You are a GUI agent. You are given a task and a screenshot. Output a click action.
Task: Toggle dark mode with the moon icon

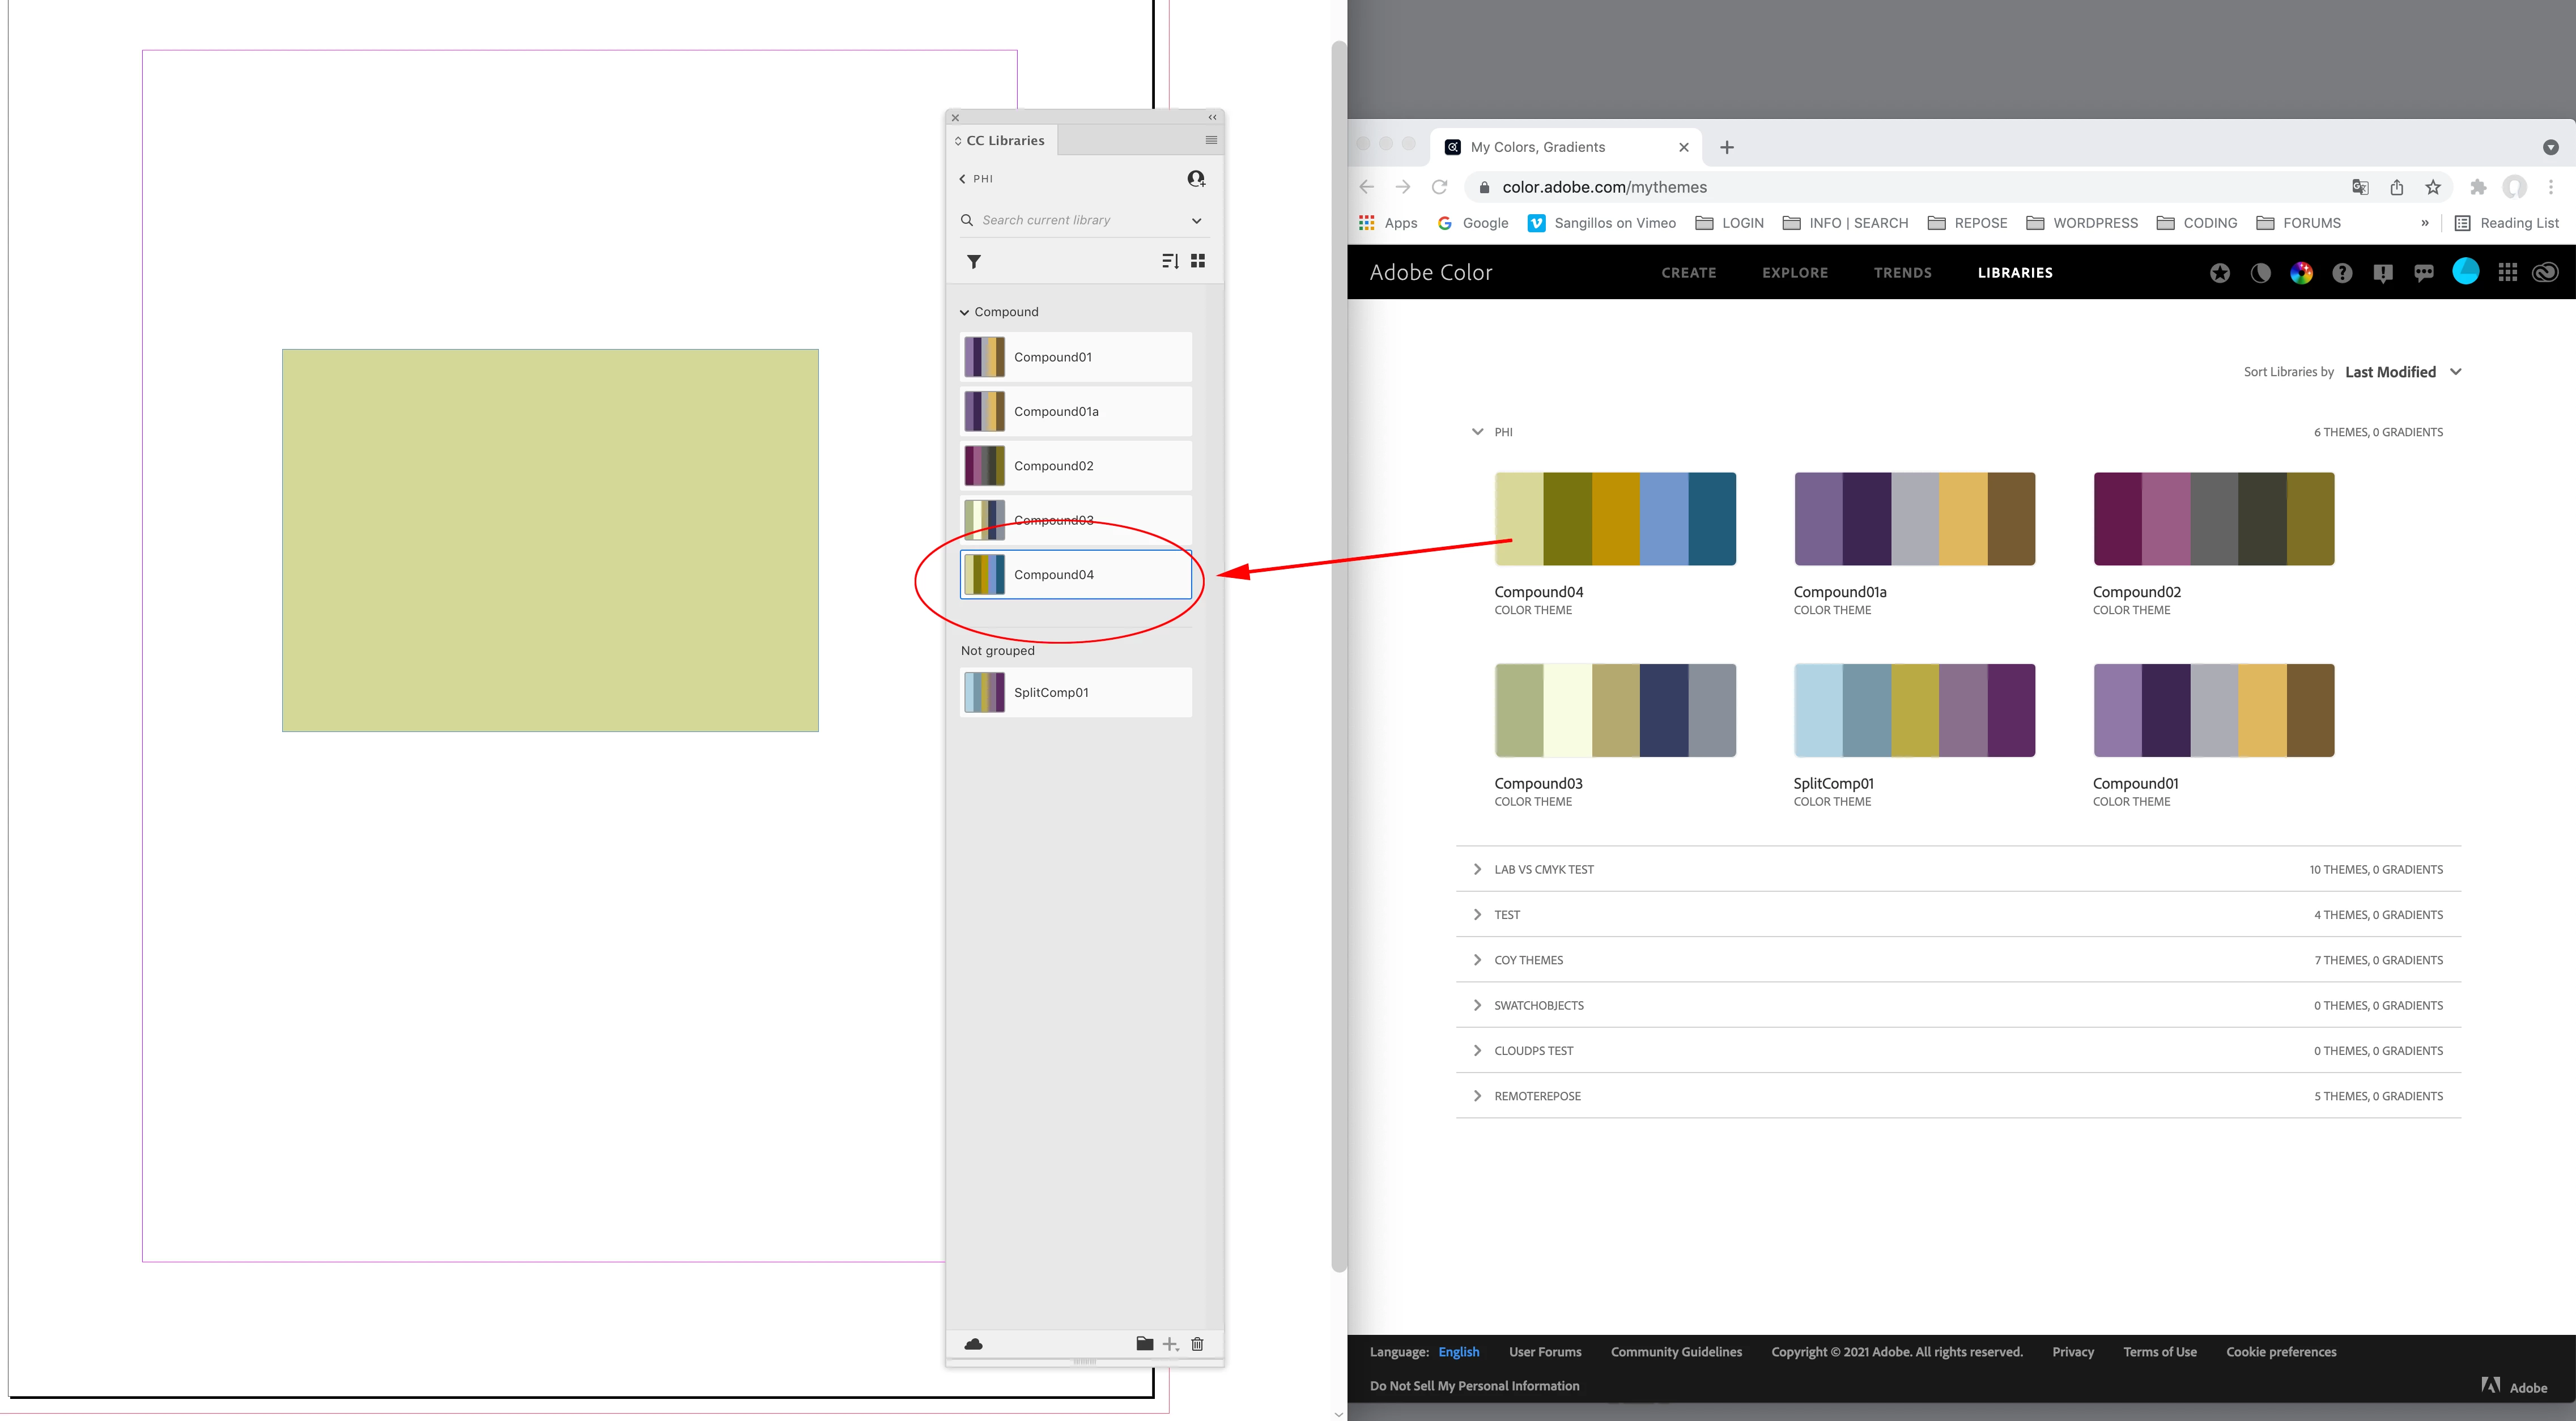(x=2260, y=273)
